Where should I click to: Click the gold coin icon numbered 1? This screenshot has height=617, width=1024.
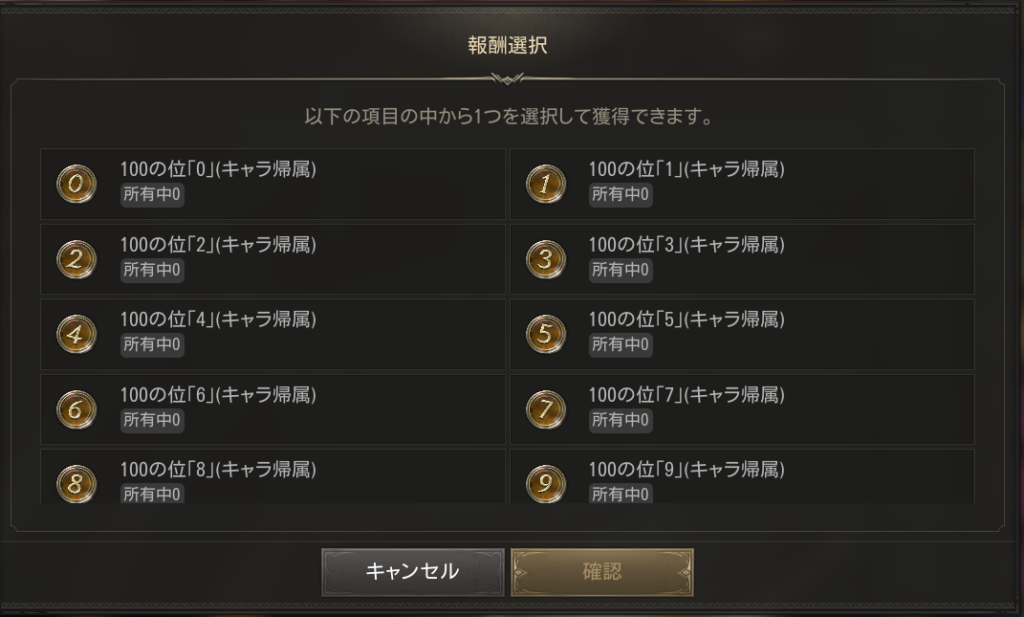coord(545,184)
